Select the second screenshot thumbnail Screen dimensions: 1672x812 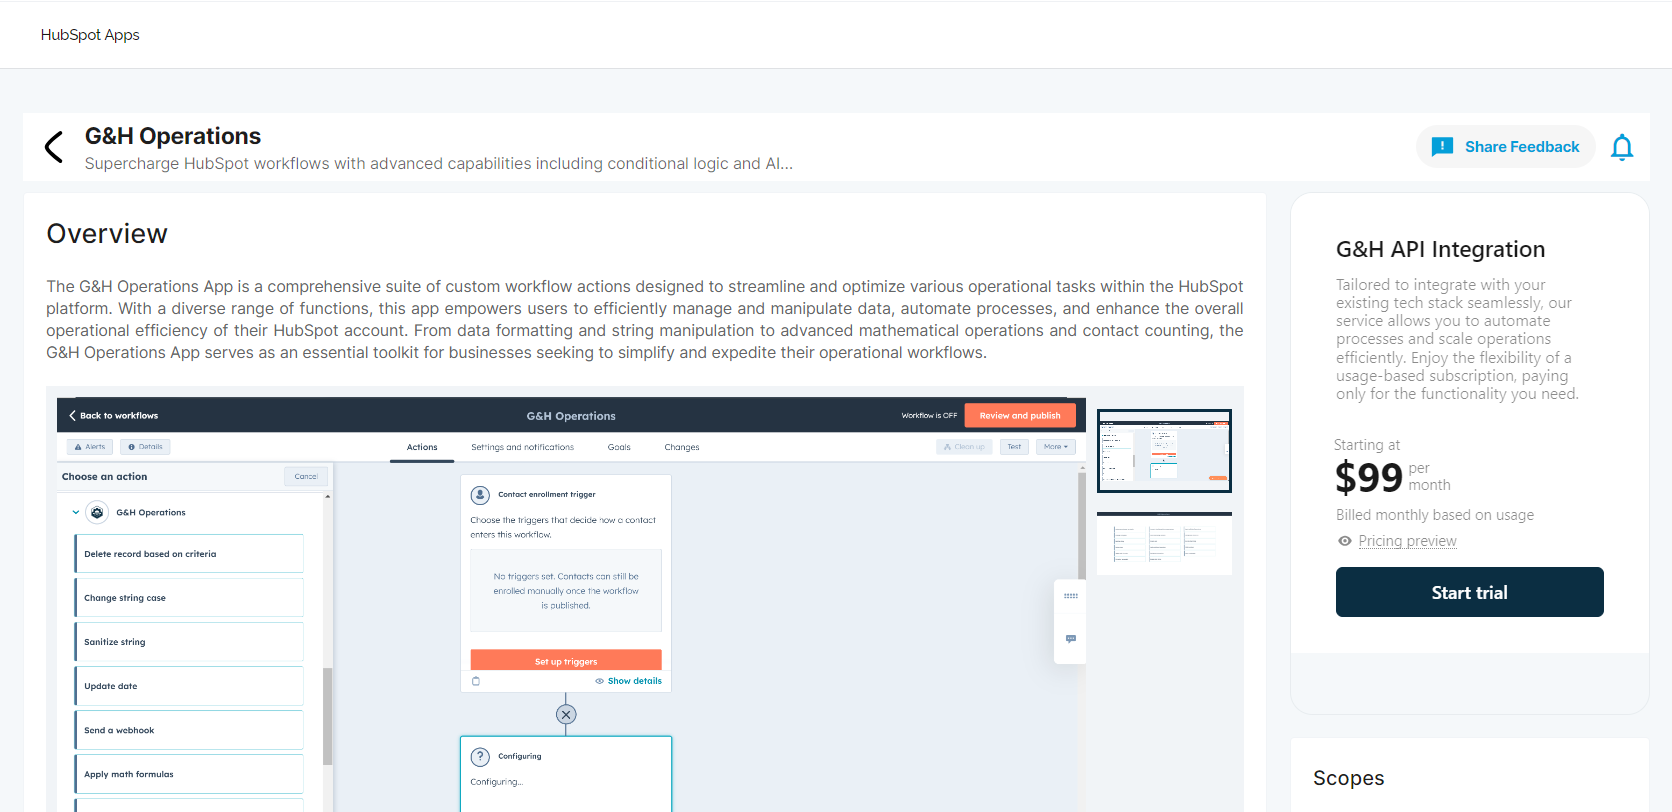[x=1164, y=544]
